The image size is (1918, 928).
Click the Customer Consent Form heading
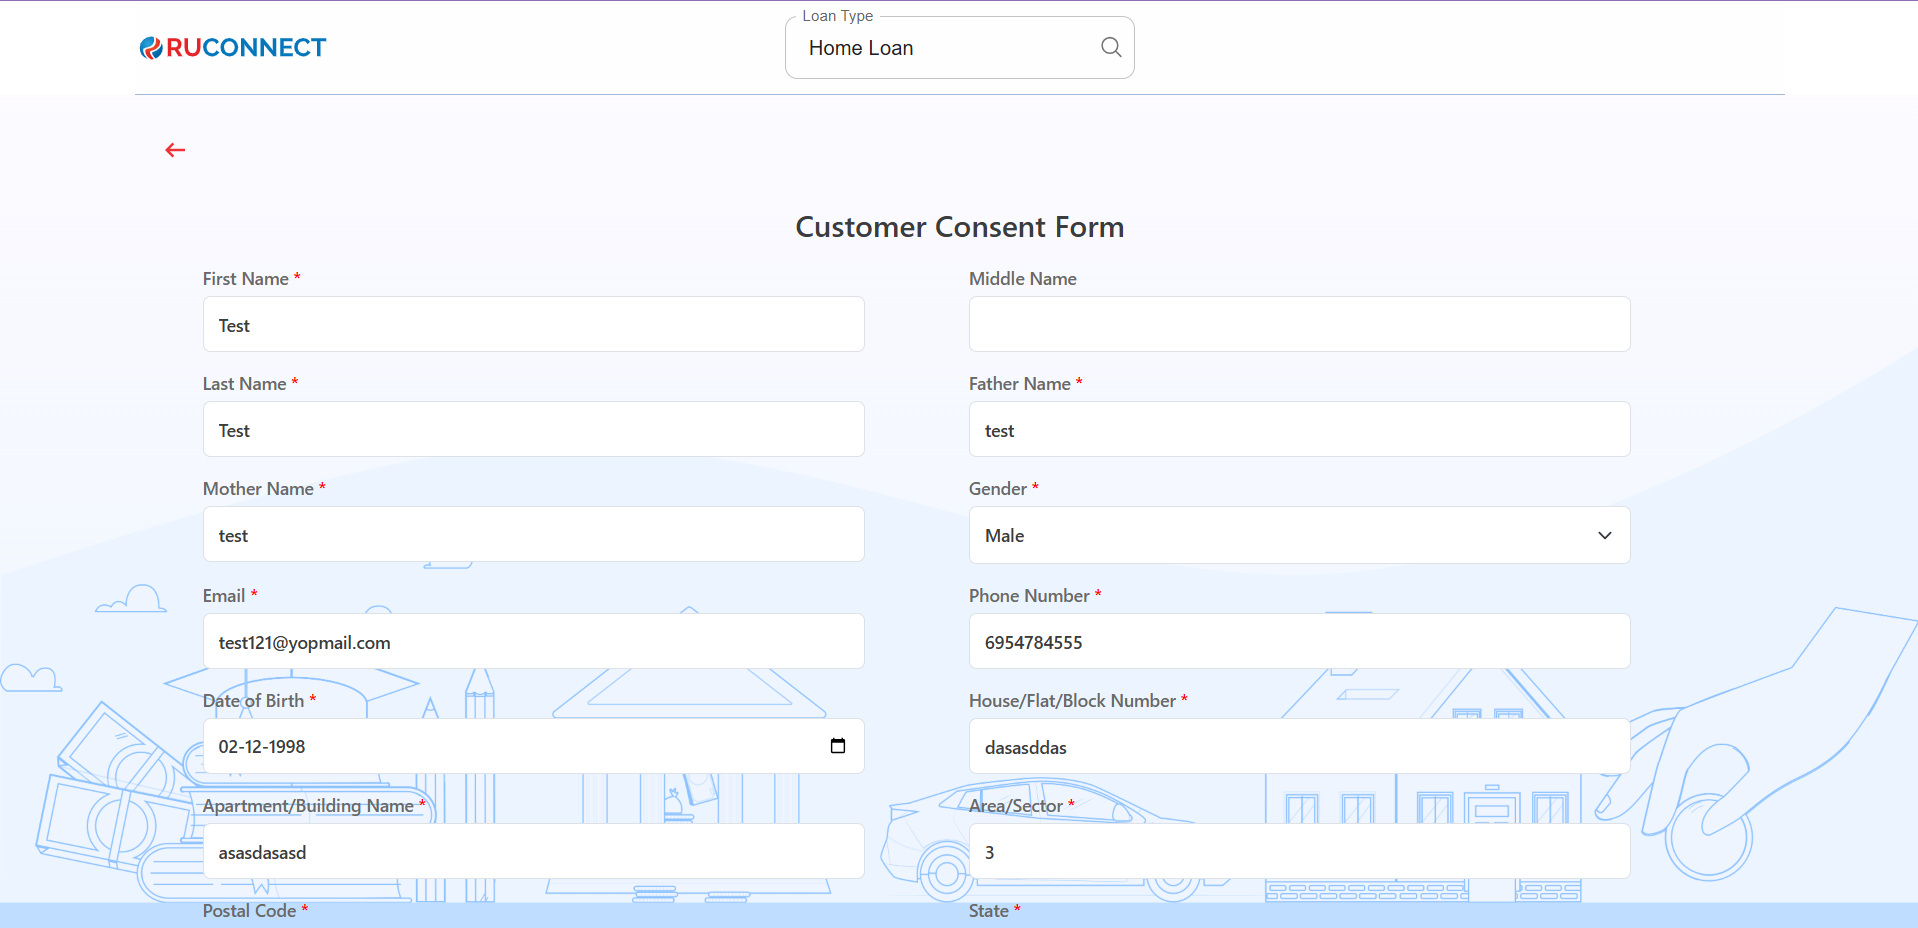(x=959, y=227)
